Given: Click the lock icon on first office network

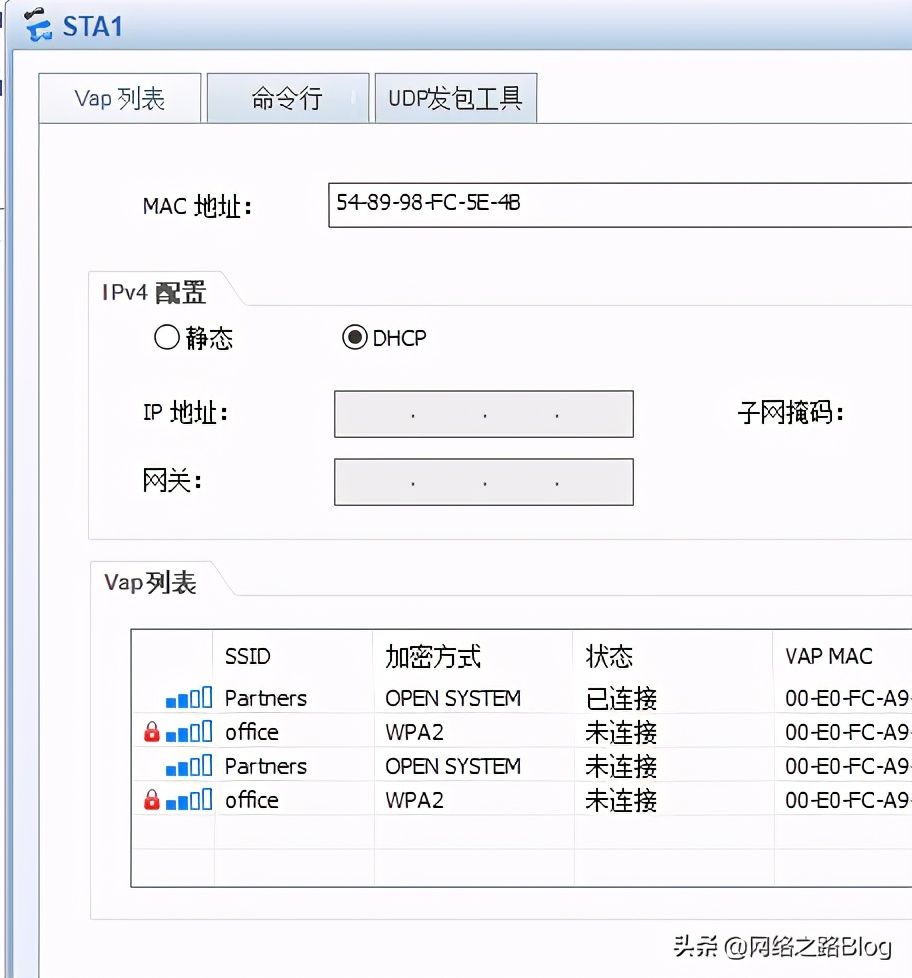Looking at the screenshot, I should click(x=152, y=733).
